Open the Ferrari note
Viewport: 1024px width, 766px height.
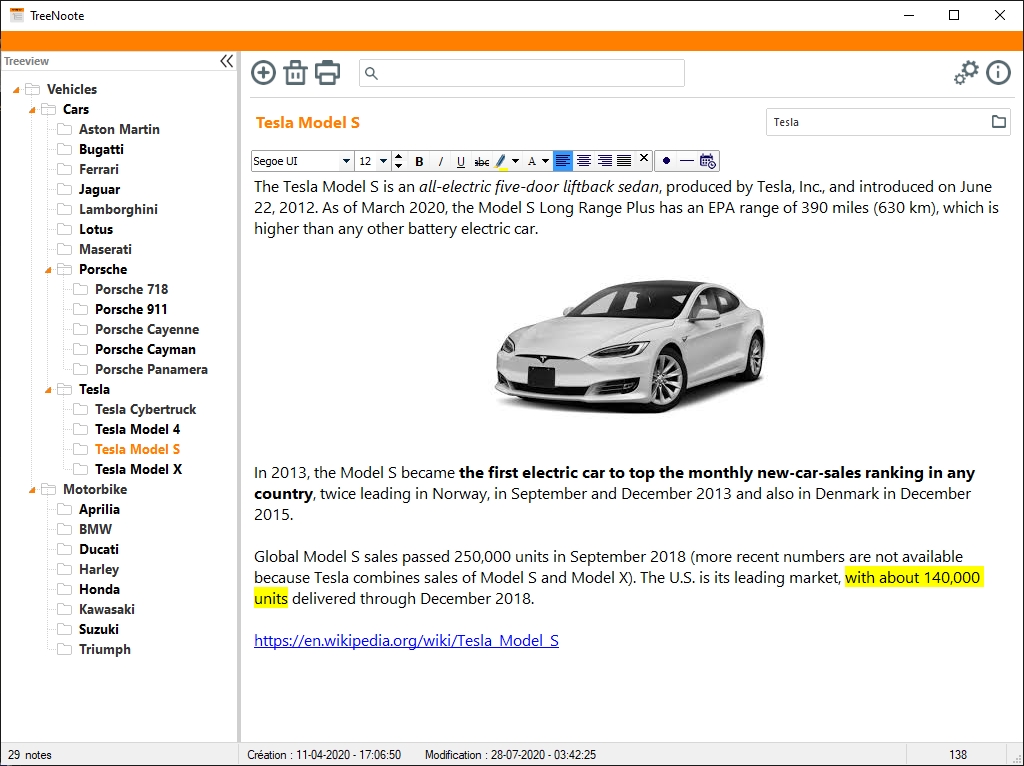point(99,169)
